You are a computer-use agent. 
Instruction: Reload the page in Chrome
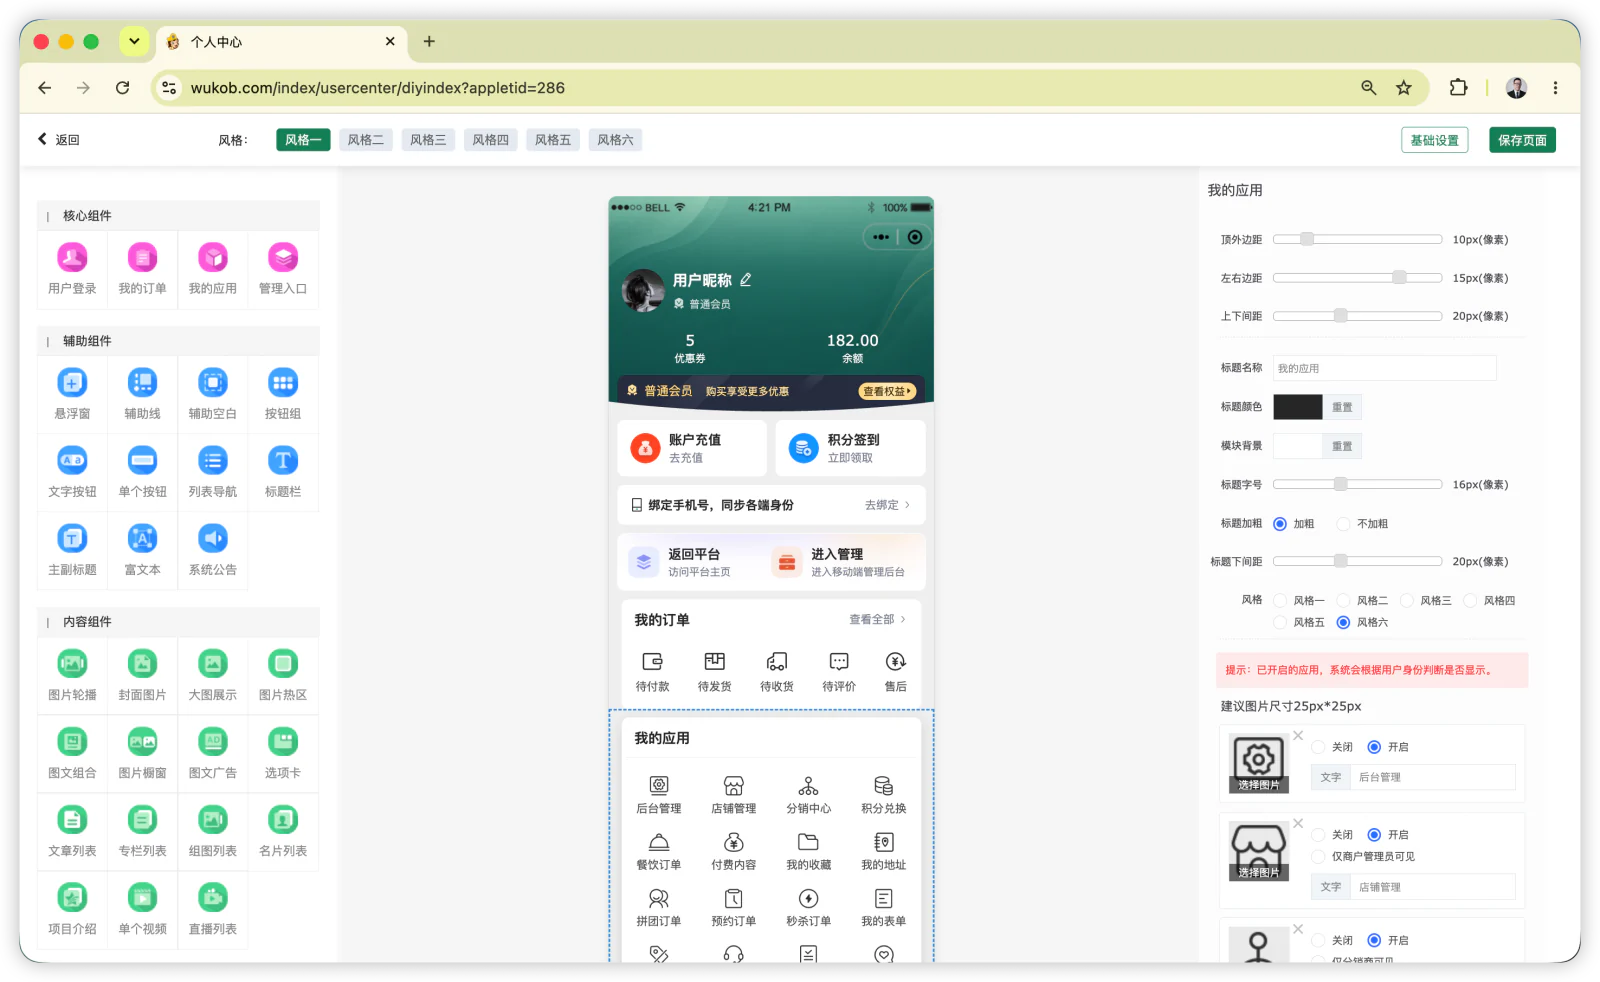pos(122,88)
